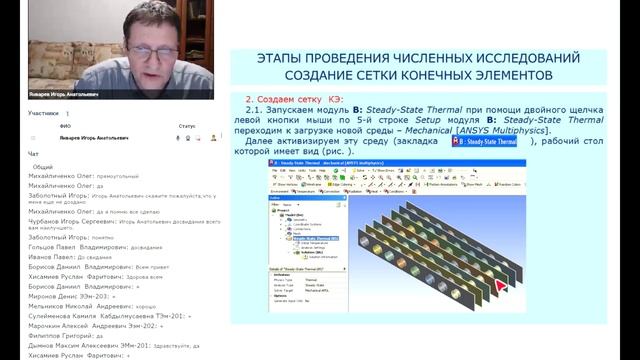The width and height of the screenshot is (640, 360).
Task: Insert a Radiation load from the Environment toolbar
Action: coord(353,191)
